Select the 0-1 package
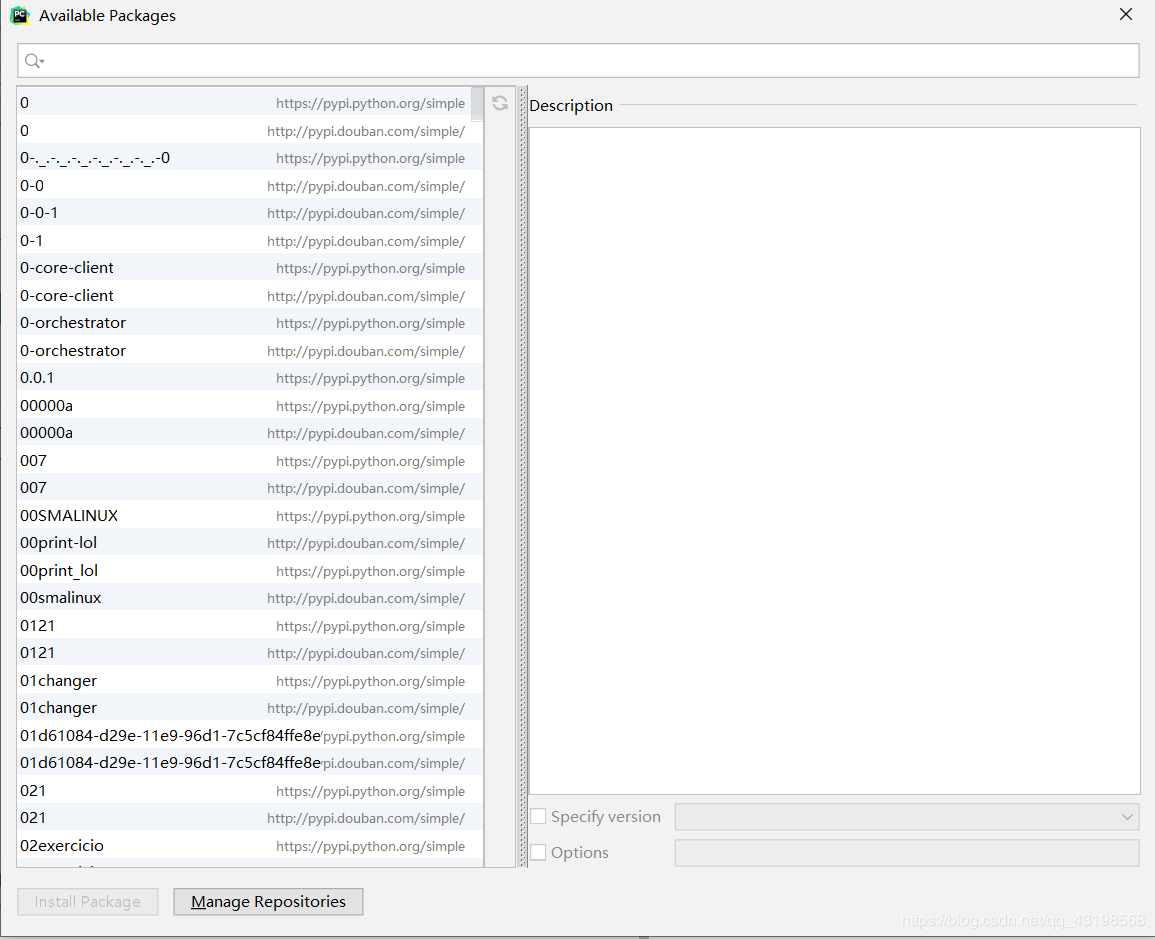The height and width of the screenshot is (939, 1155). [x=250, y=241]
